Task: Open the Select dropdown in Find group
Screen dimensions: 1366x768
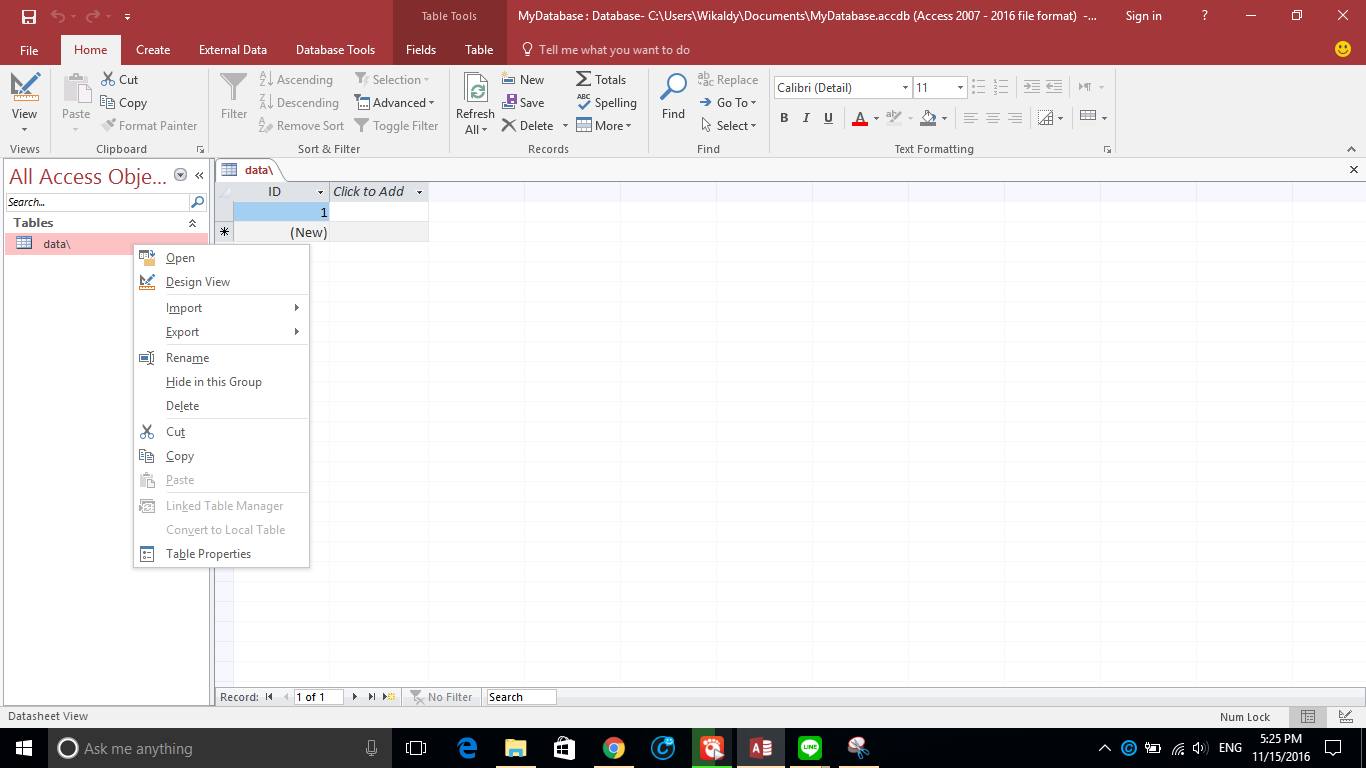Action: (x=728, y=126)
